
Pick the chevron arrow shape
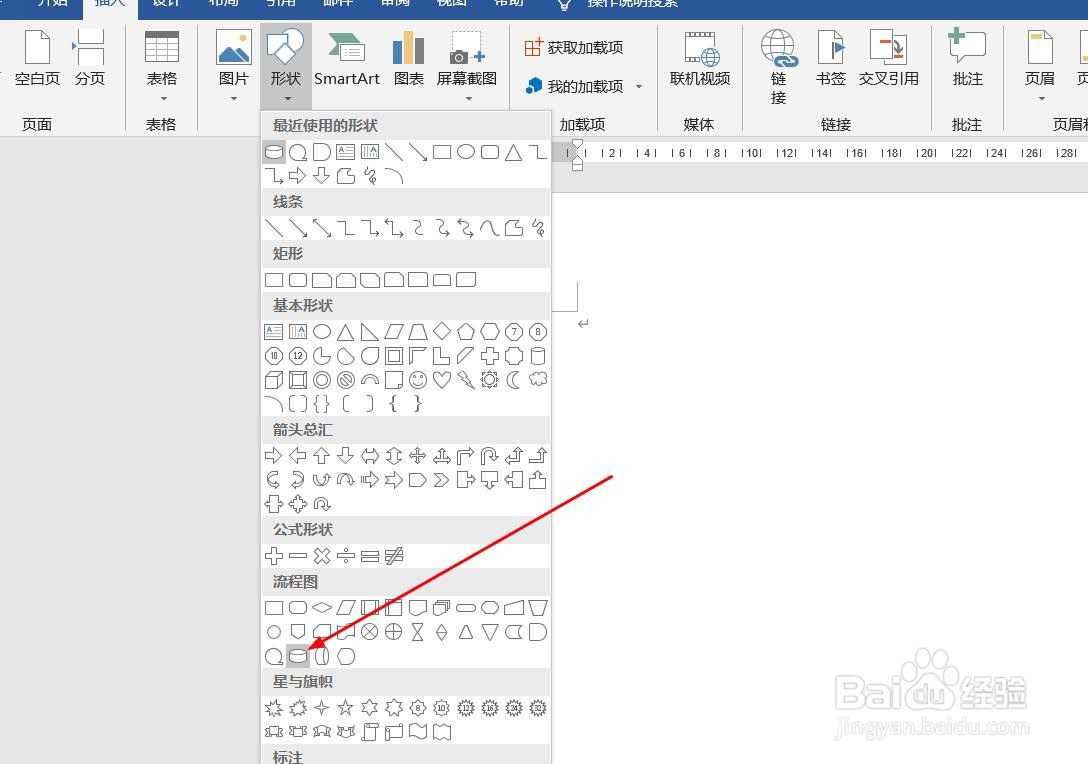point(442,480)
